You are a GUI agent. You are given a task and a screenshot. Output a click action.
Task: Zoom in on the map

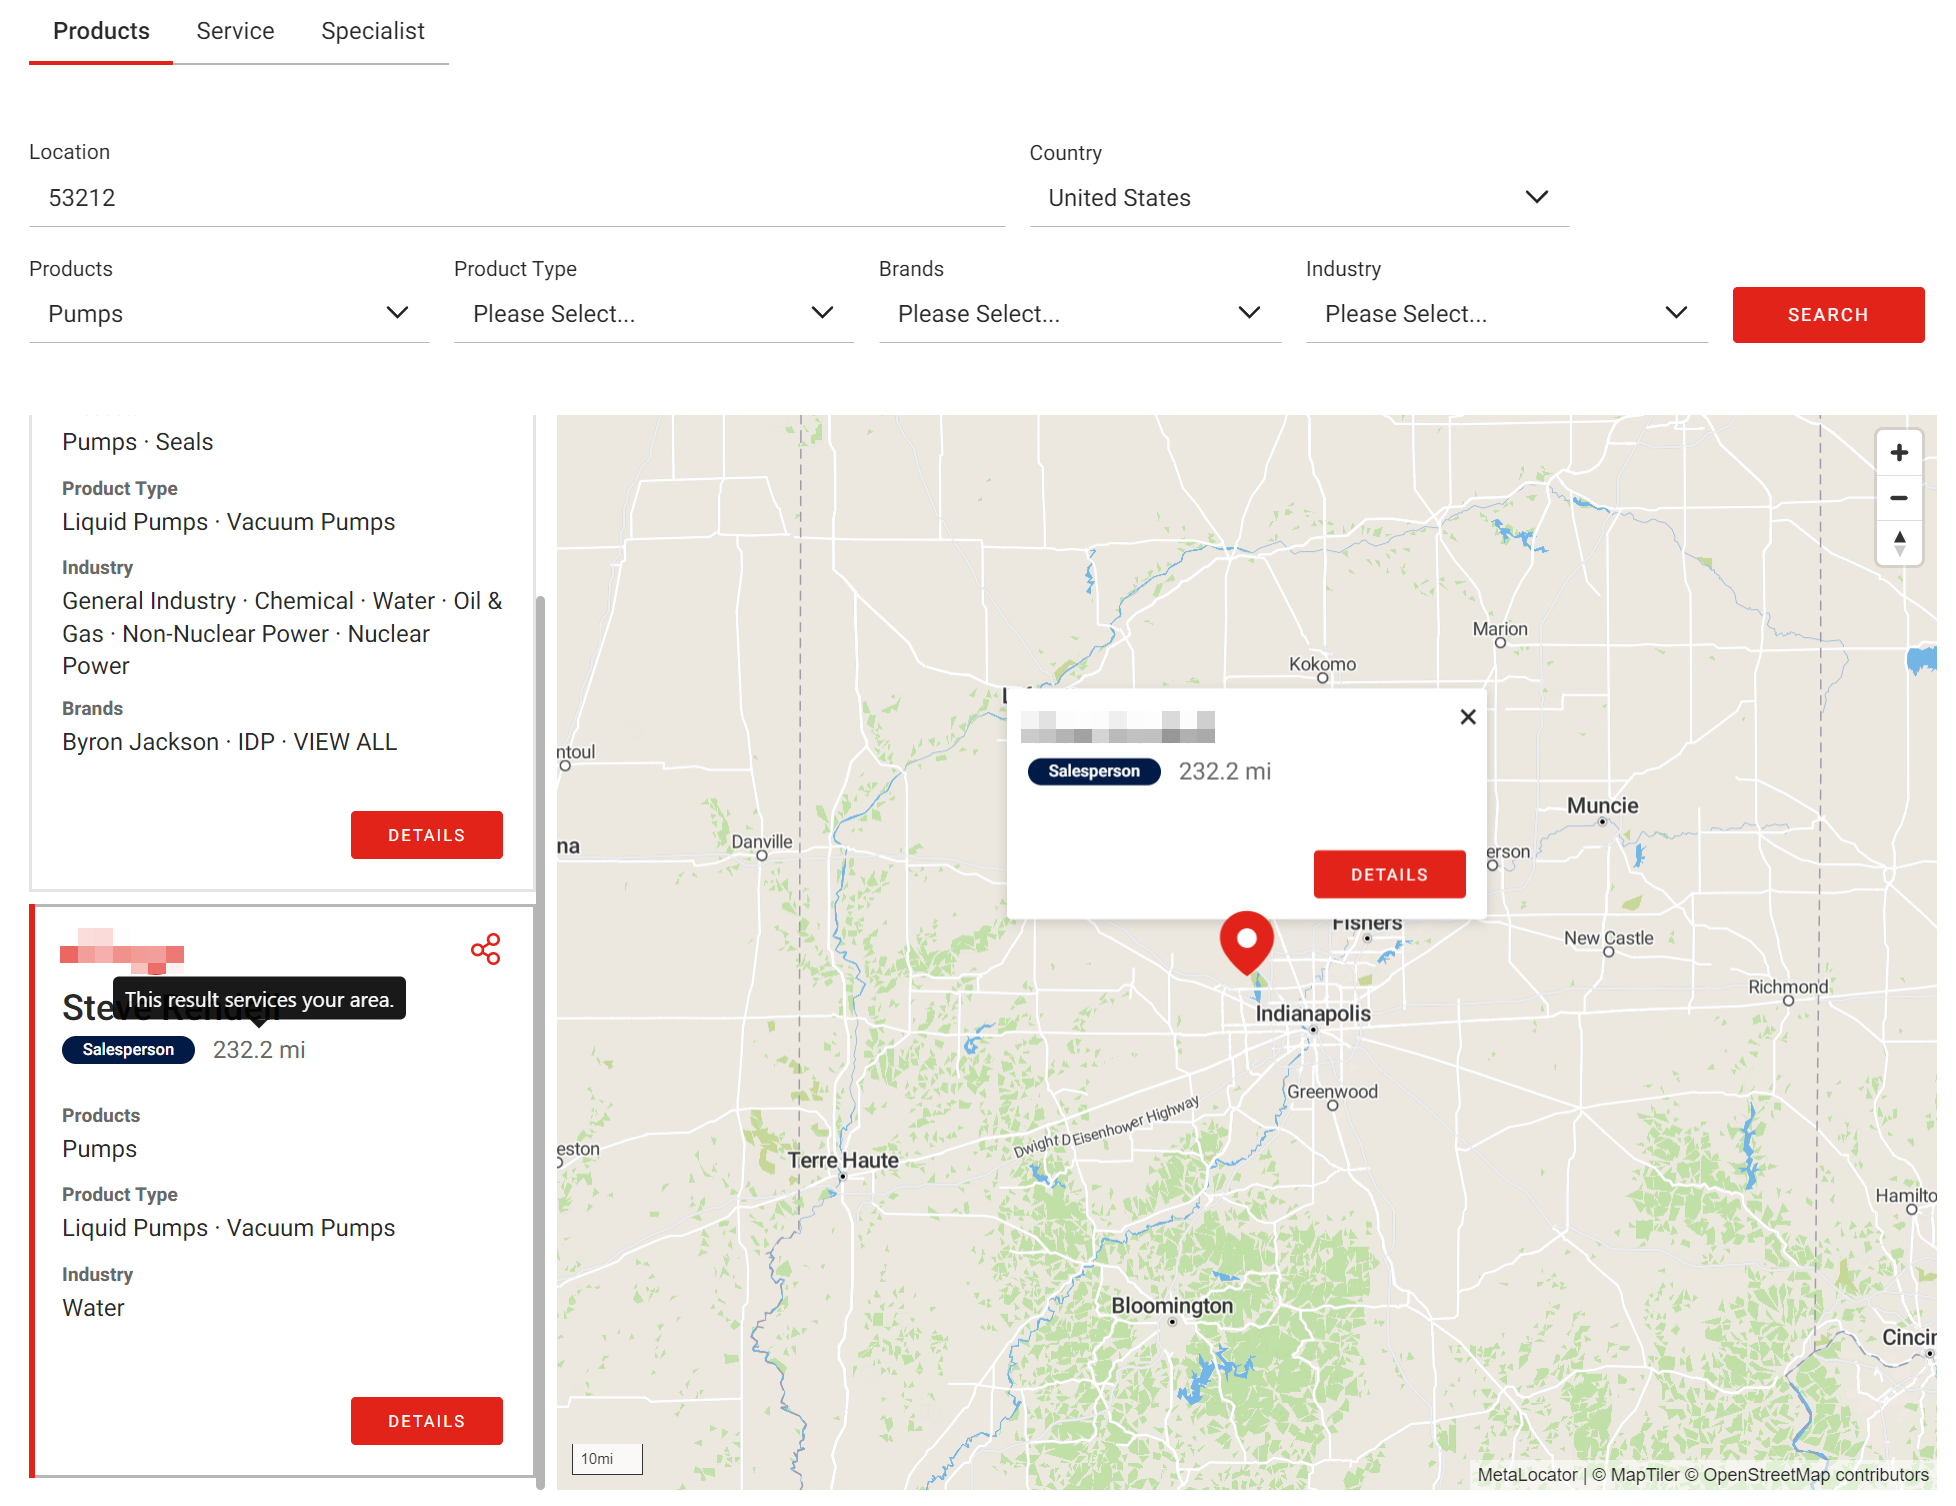click(x=1899, y=452)
